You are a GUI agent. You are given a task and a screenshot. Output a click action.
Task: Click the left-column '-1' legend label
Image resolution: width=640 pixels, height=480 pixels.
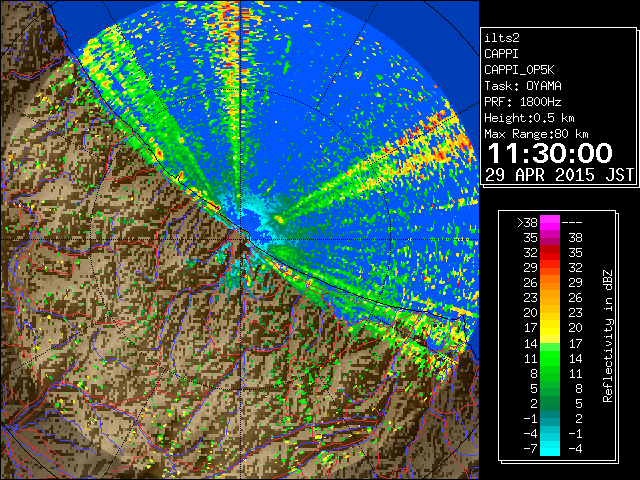coord(530,418)
